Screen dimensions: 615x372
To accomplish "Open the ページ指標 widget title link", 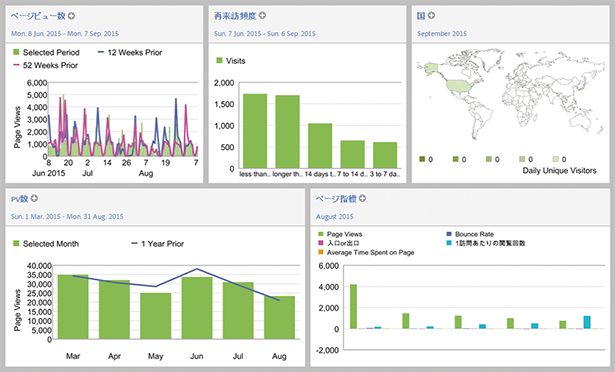I will [x=336, y=199].
